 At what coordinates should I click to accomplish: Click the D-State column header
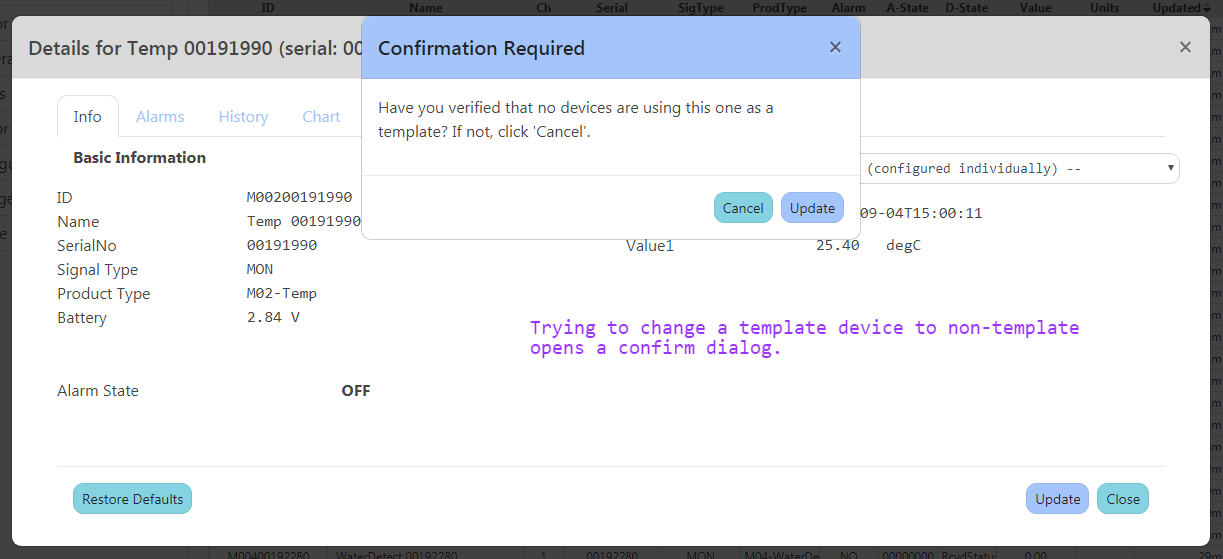coord(966,7)
